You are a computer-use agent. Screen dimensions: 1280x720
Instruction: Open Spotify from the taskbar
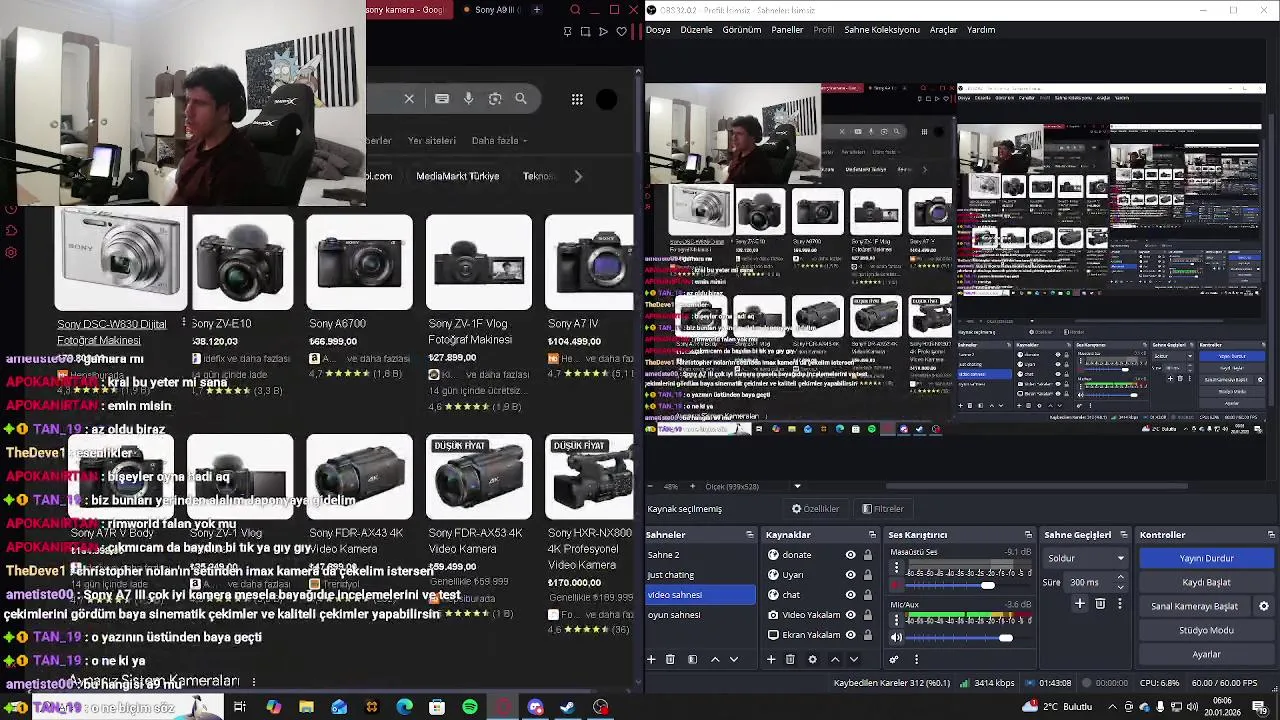click(x=470, y=707)
